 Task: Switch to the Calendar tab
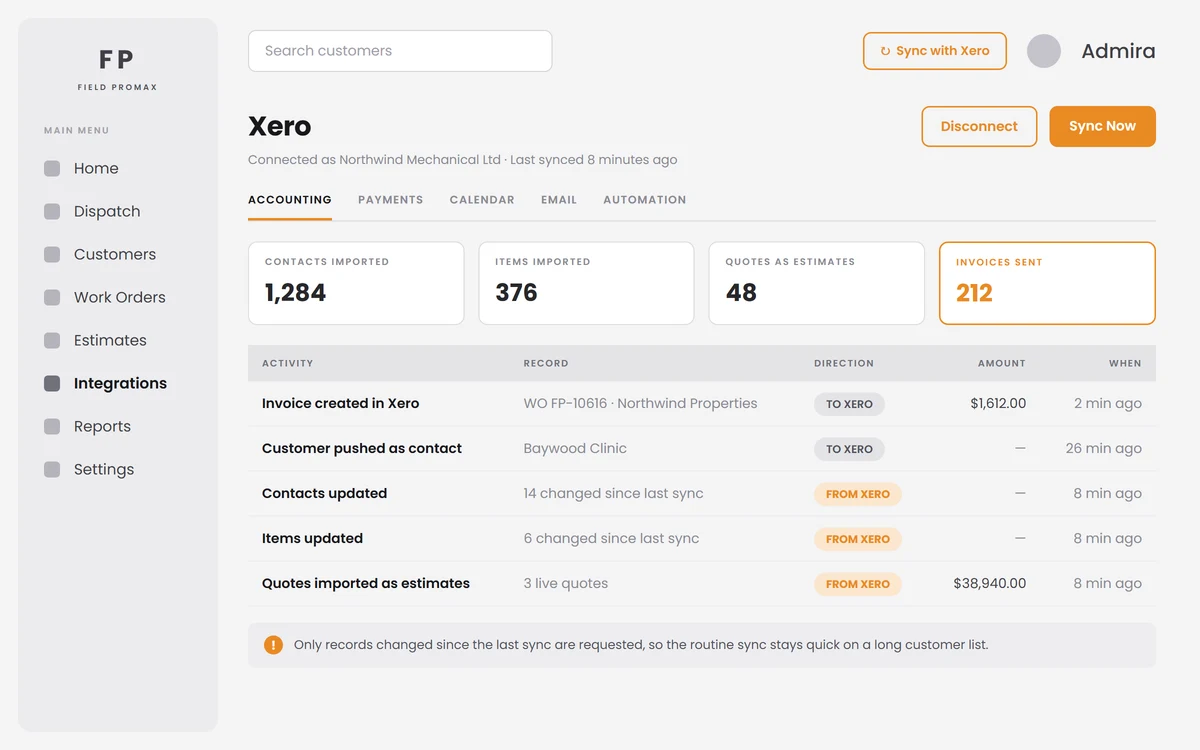[482, 200]
